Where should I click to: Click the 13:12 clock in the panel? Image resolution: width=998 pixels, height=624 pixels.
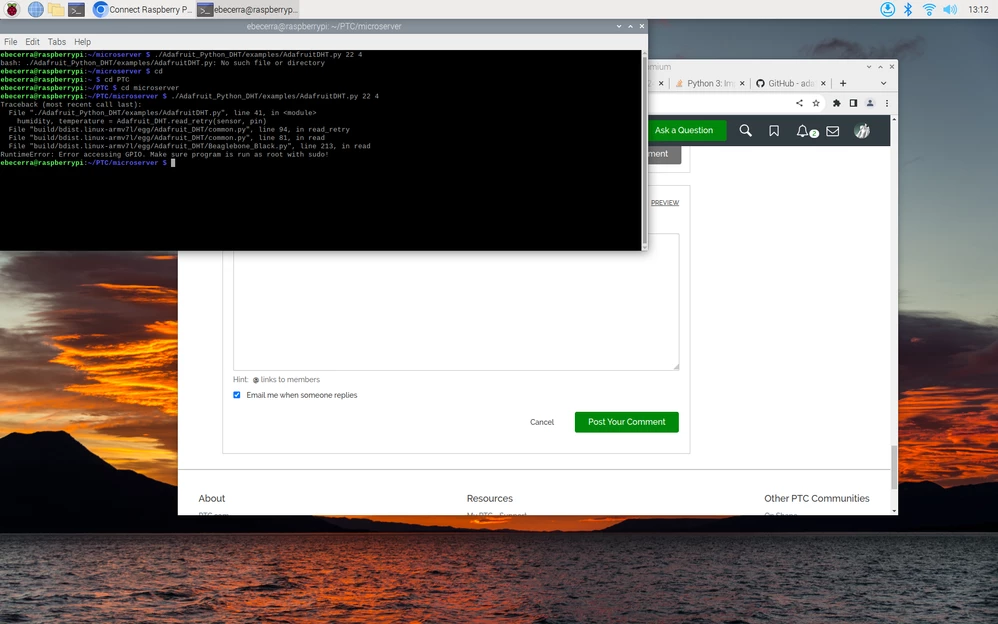pyautogui.click(x=978, y=9)
